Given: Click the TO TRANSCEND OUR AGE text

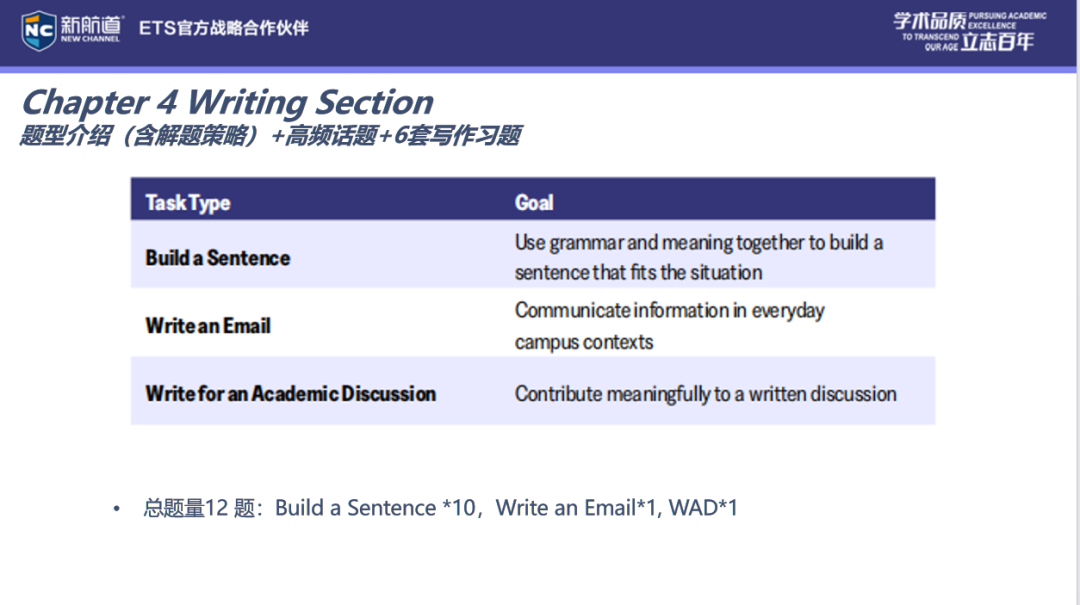Looking at the screenshot, I should (930, 42).
